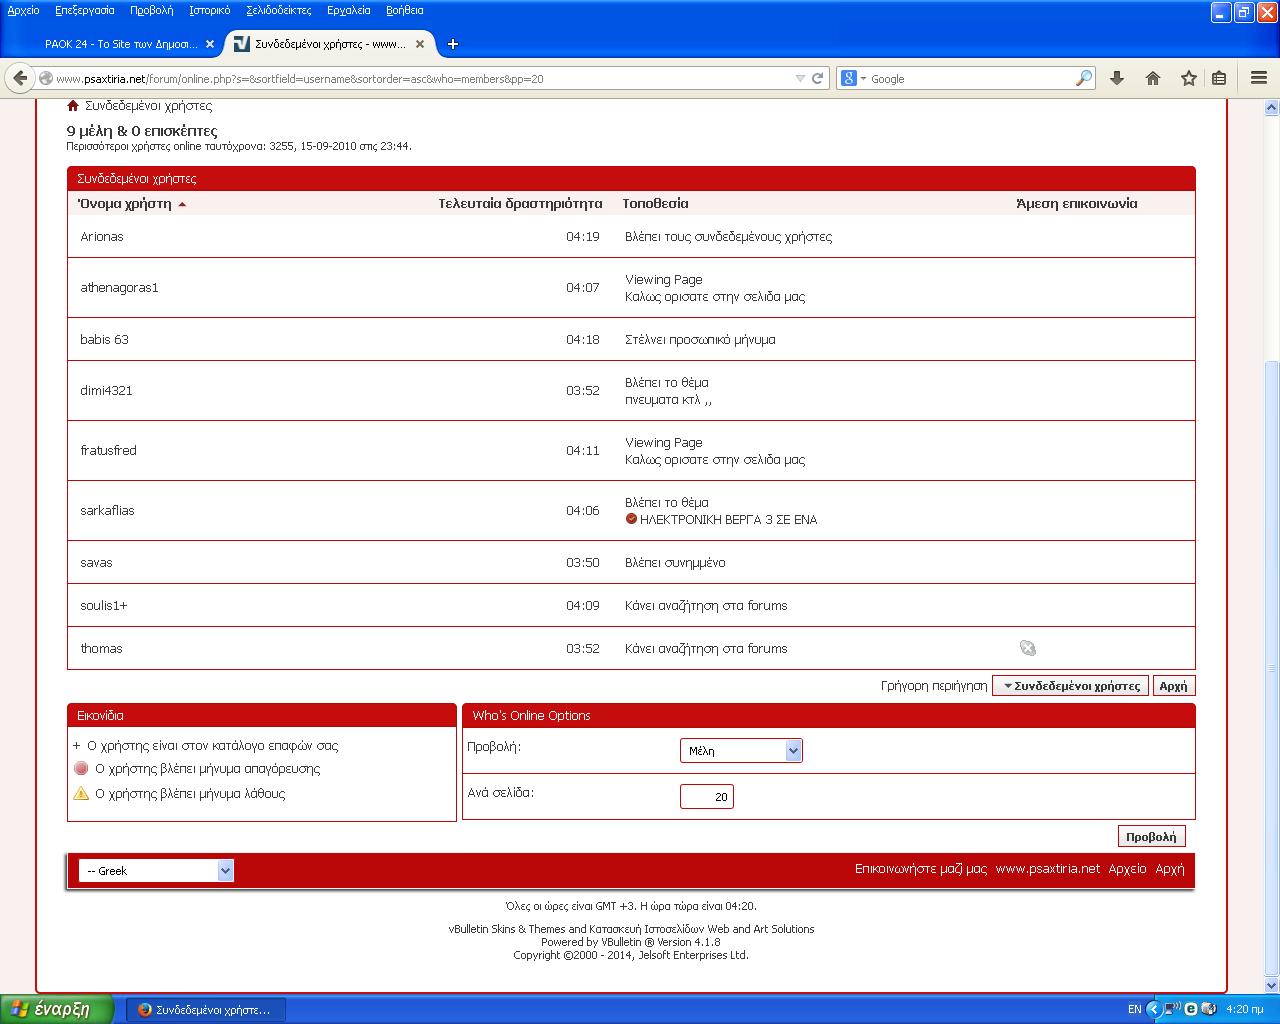The image size is (1280, 1024).
Task: Open the Firefox downloads arrow icon
Action: tap(1117, 78)
